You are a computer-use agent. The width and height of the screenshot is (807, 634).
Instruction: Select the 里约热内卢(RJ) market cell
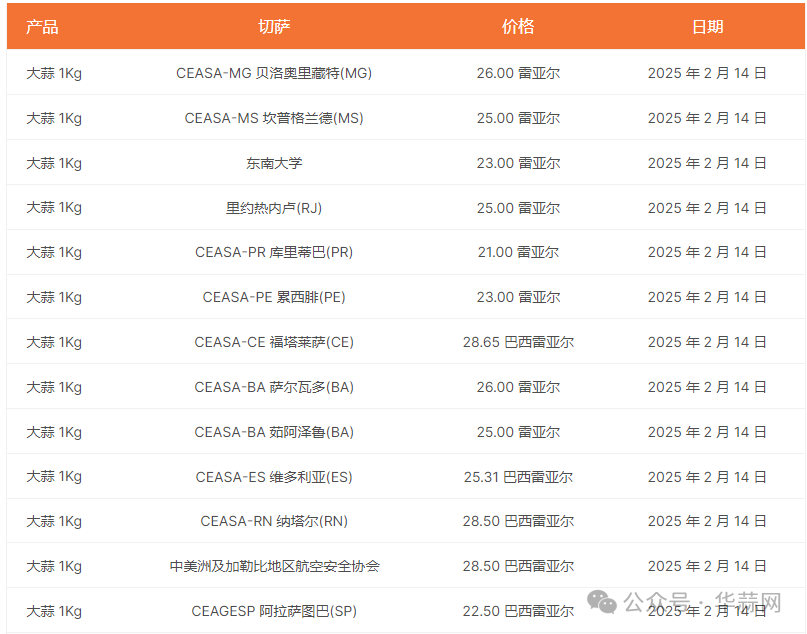pyautogui.click(x=274, y=208)
